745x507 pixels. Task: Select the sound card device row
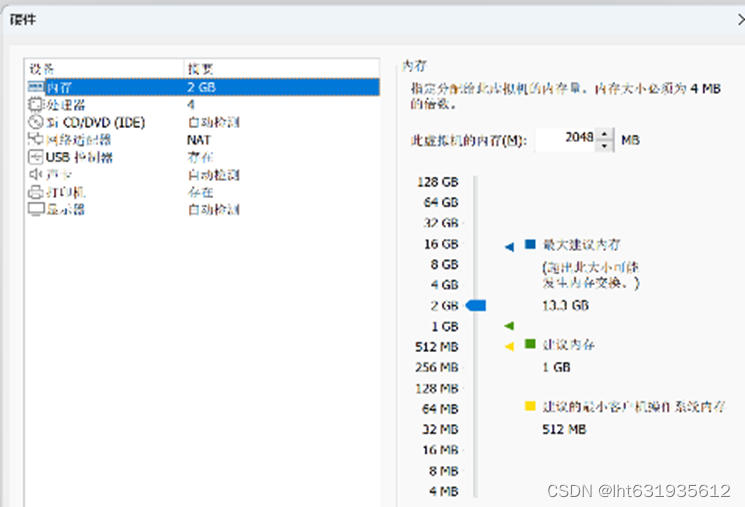click(x=203, y=175)
